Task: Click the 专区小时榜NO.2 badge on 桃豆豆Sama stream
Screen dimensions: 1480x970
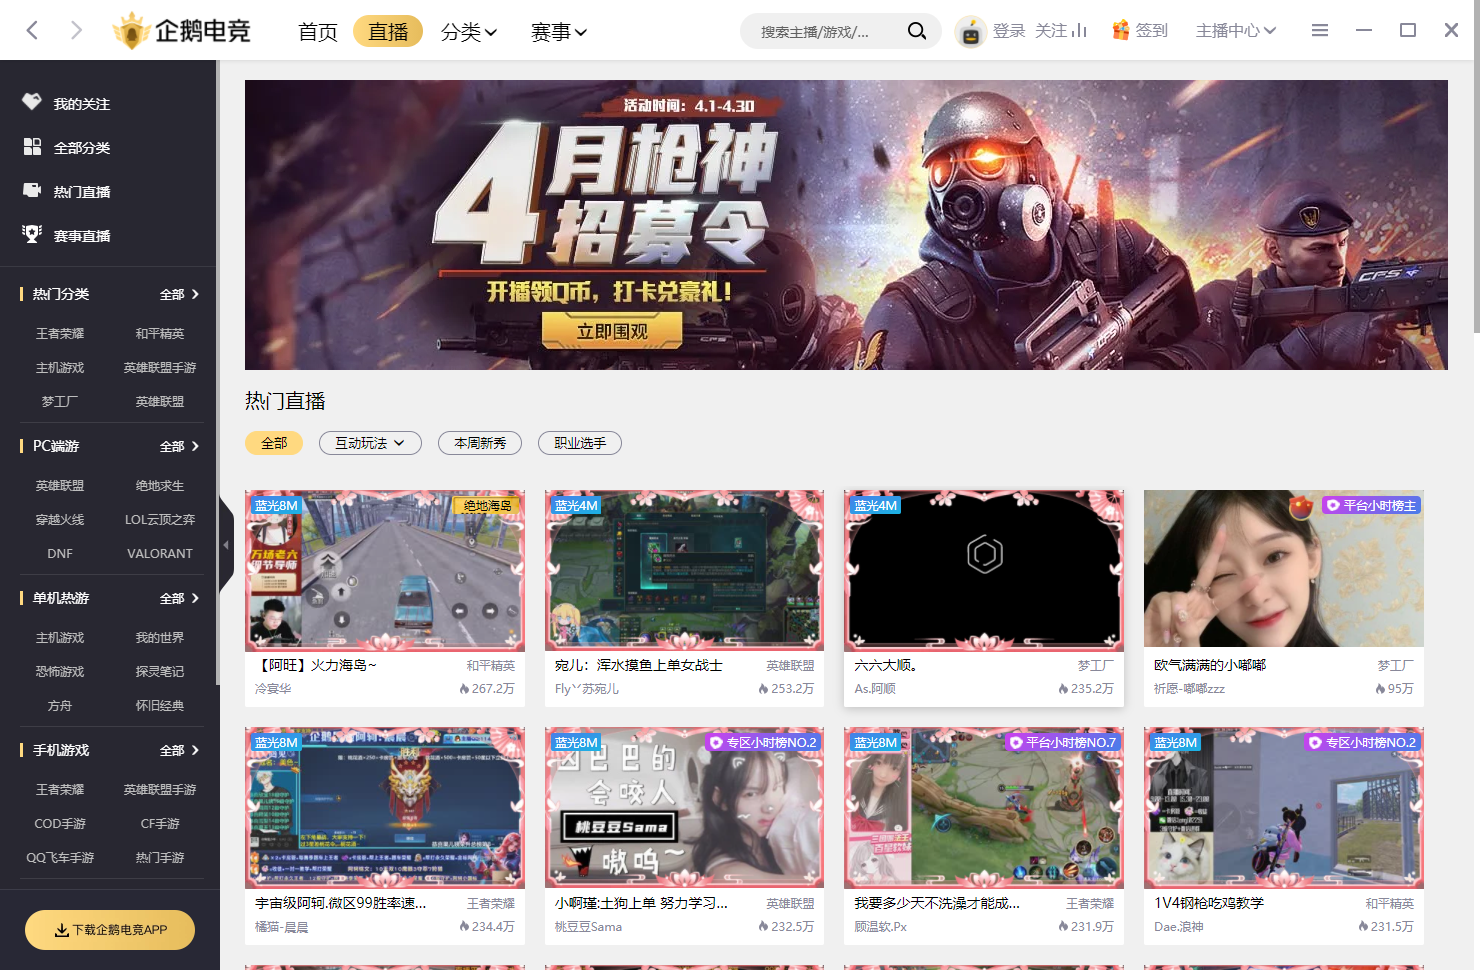Action: click(763, 743)
